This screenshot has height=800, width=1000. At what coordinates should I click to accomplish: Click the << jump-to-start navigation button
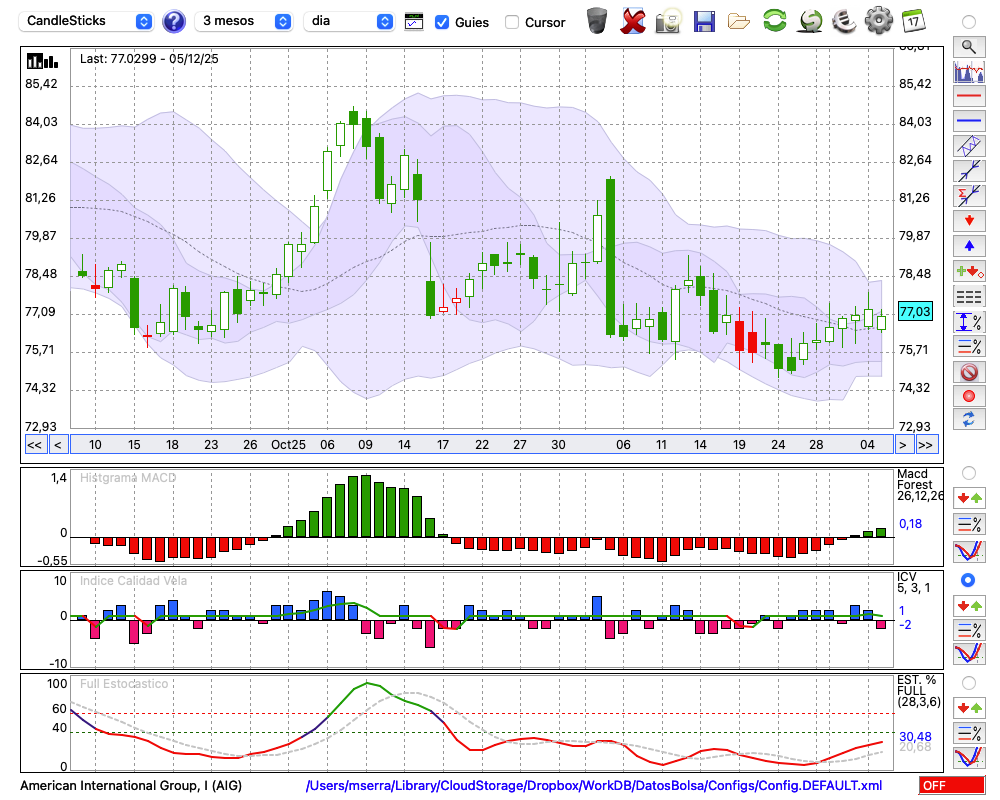(34, 445)
